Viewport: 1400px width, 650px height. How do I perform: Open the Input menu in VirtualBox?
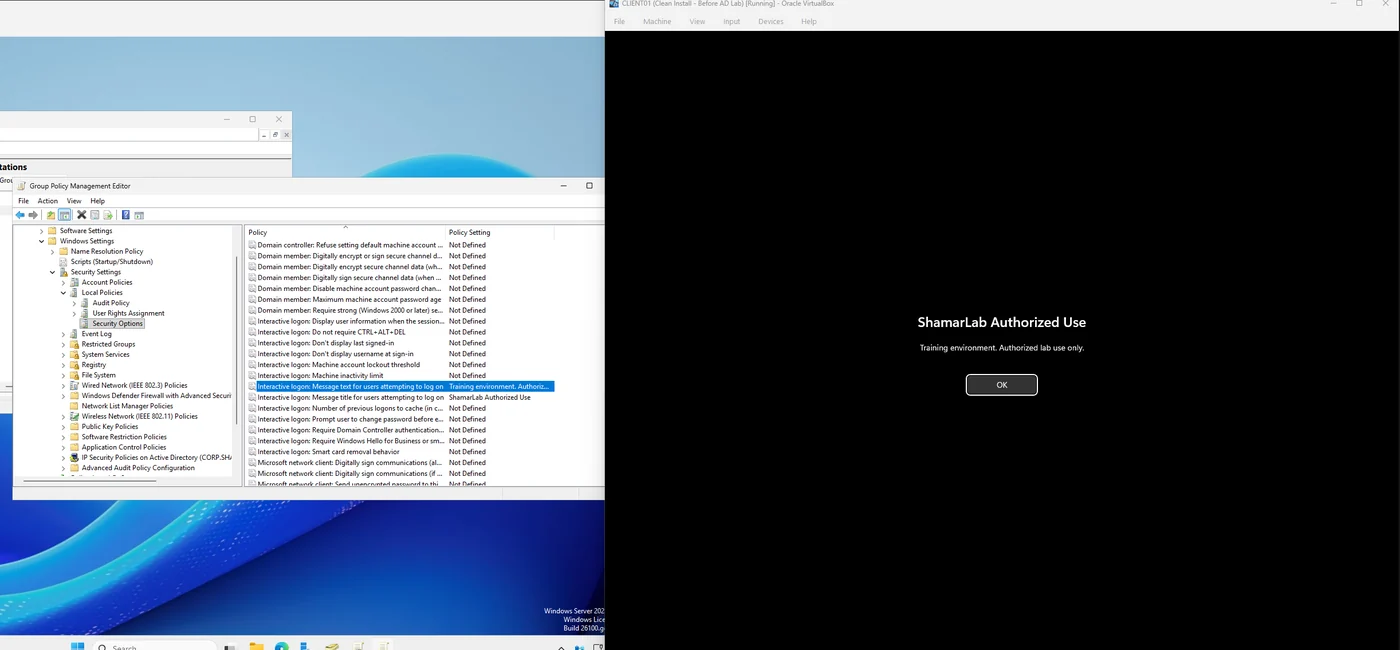point(732,21)
